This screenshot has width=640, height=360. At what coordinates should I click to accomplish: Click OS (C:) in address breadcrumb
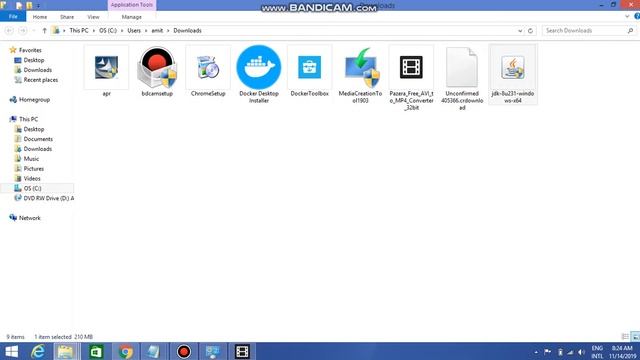click(x=108, y=31)
